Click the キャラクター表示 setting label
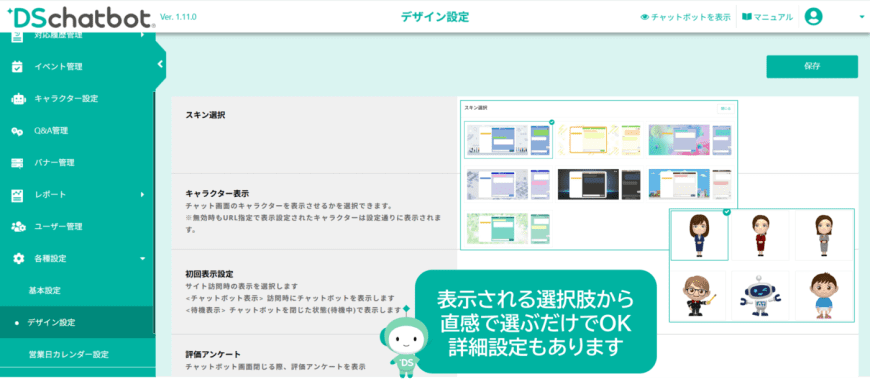The height and width of the screenshot is (379, 870). tap(217, 194)
